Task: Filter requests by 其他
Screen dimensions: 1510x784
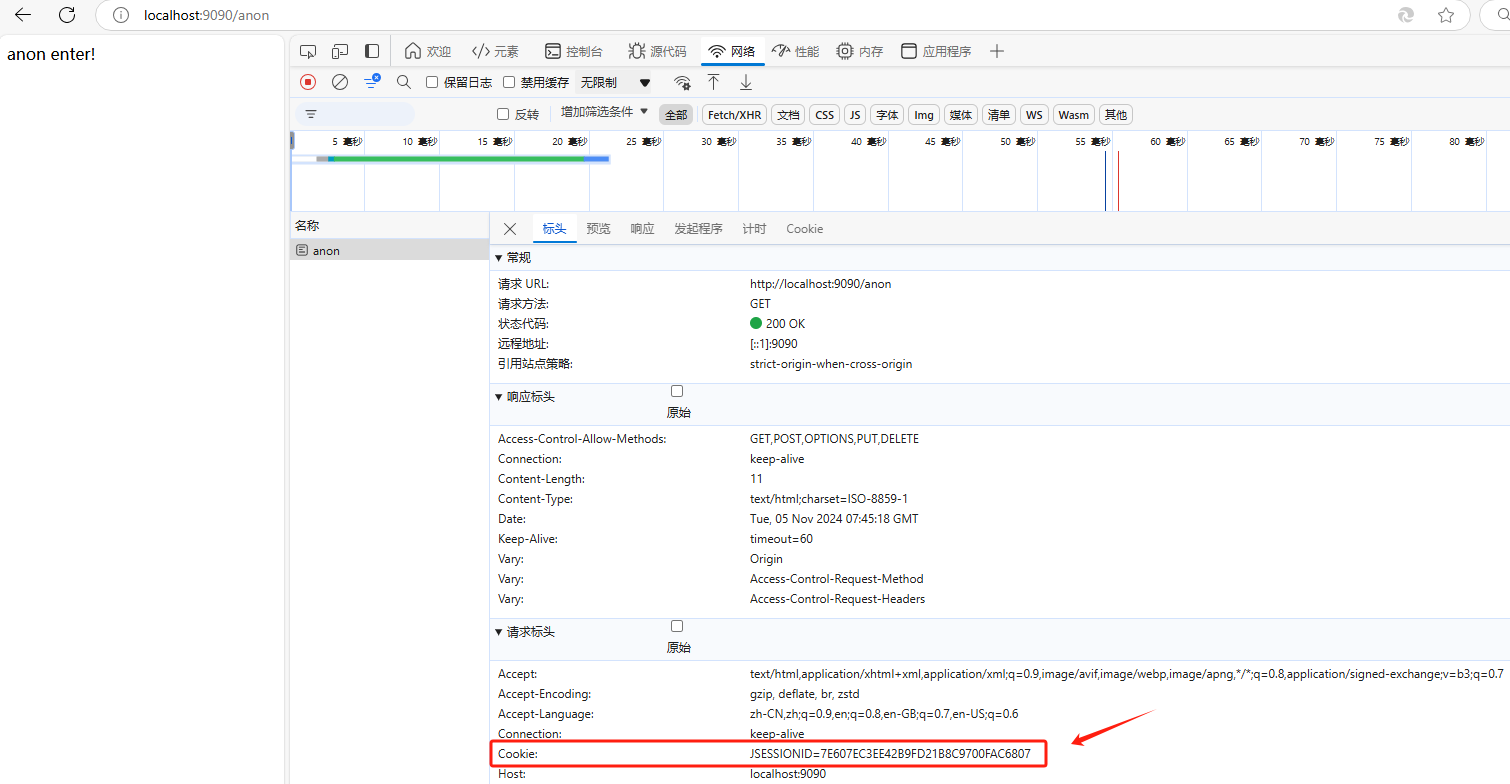Action: click(1116, 115)
